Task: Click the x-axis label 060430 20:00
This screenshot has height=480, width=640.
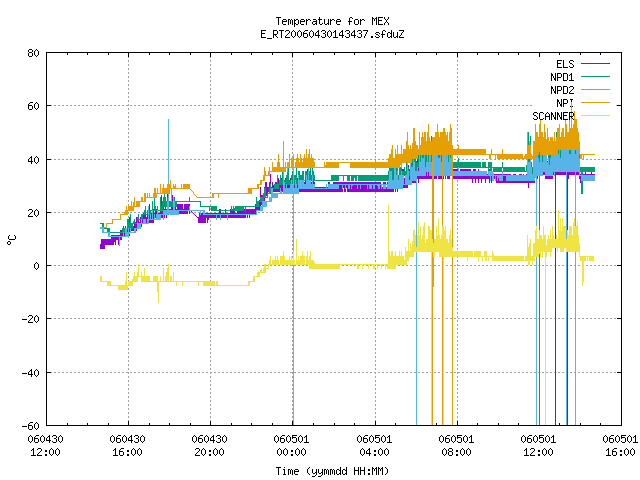Action: [209, 445]
